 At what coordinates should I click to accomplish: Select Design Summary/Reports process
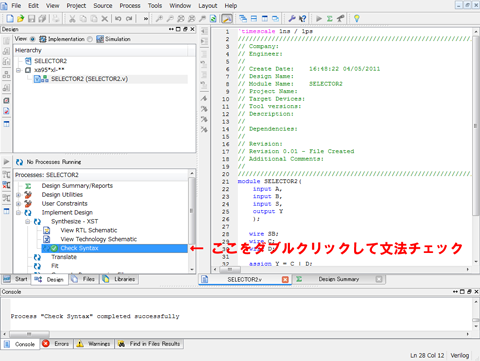(77, 186)
